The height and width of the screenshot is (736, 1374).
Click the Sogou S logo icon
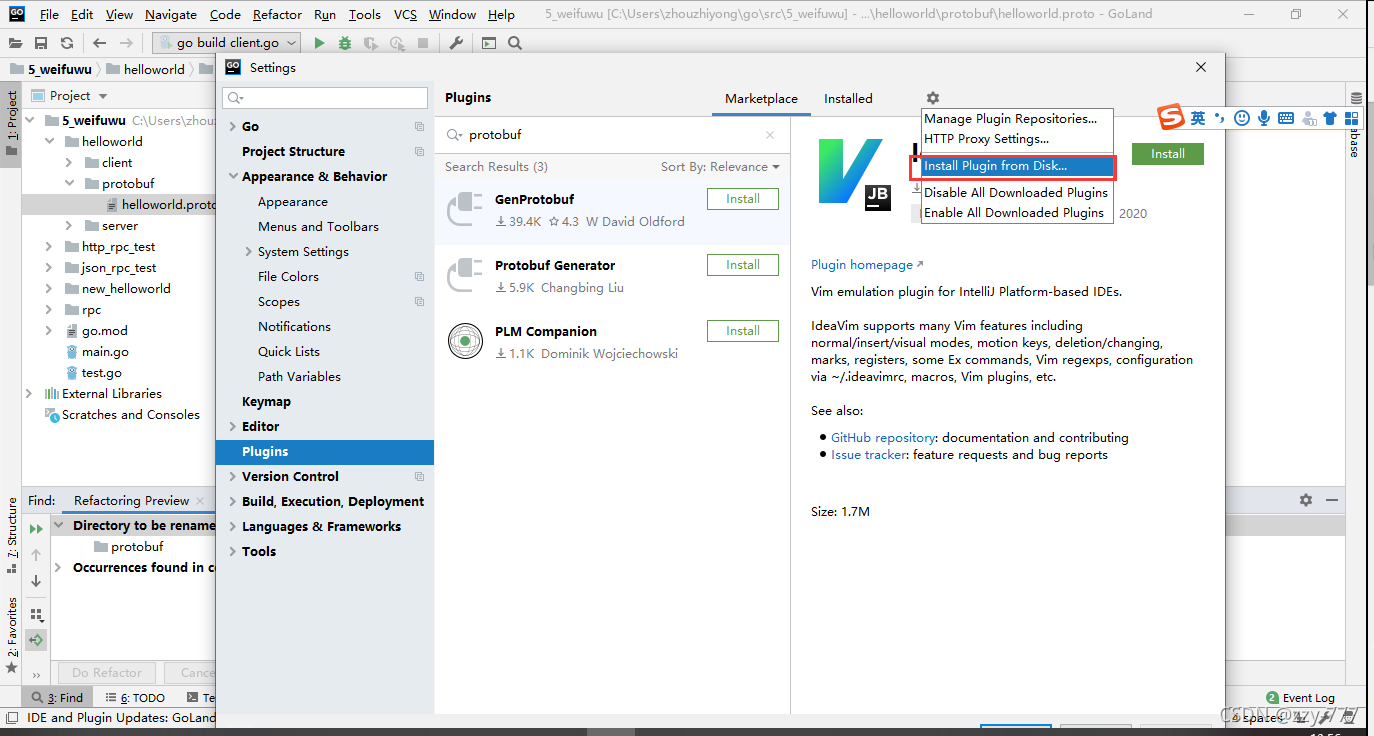(1171, 117)
